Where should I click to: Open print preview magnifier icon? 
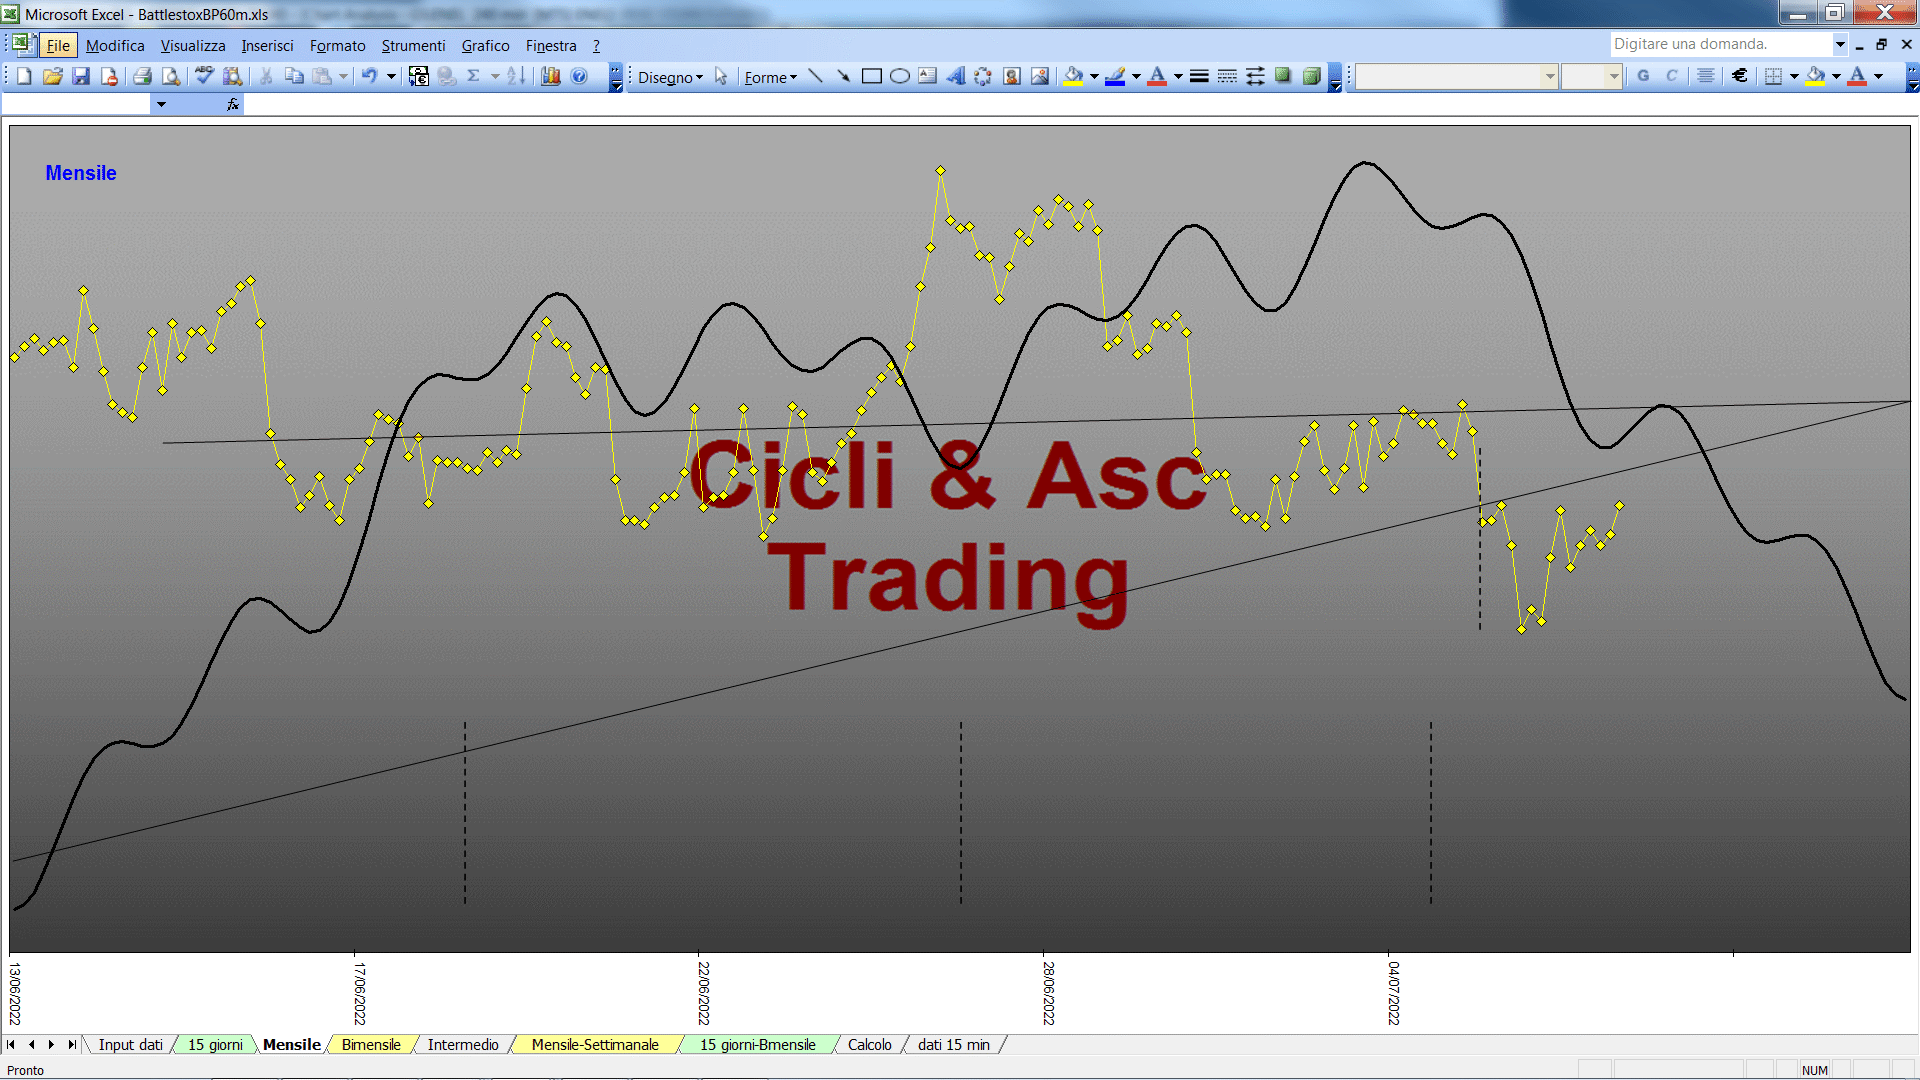pos(171,76)
